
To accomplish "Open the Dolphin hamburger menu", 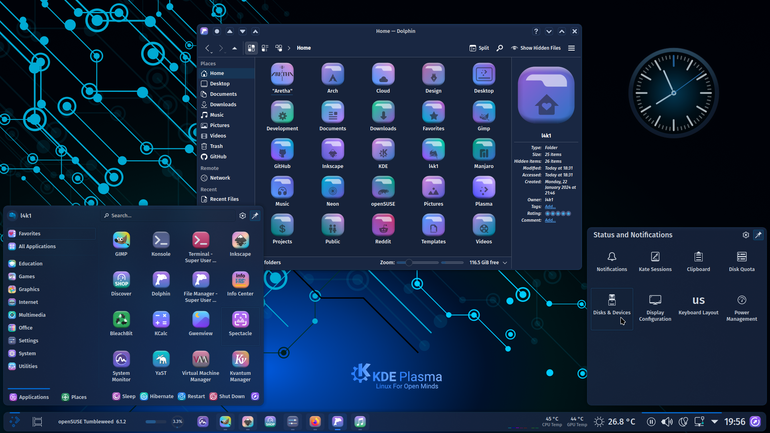I will pyautogui.click(x=571, y=48).
